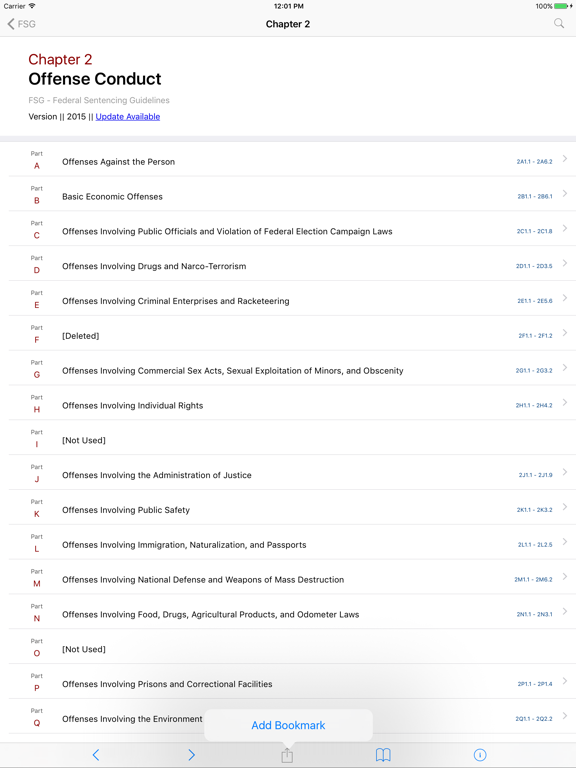Tap the chevron for range 2M1.1 - 2M6.2
This screenshot has width=576, height=768.
565,576
